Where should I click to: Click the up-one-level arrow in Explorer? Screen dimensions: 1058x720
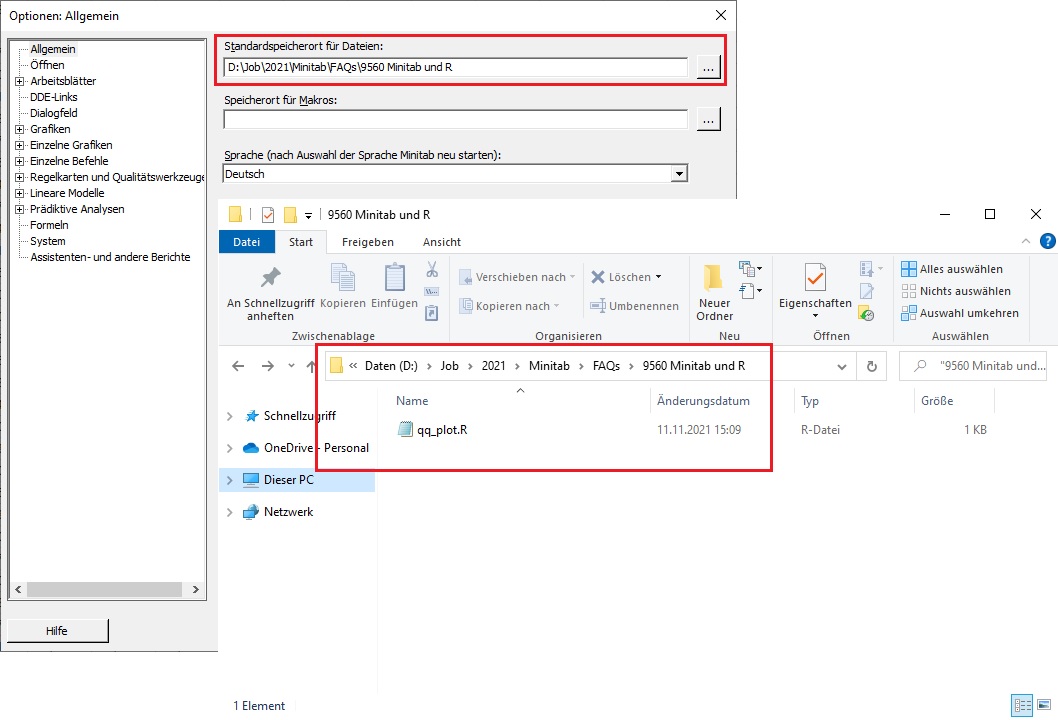311,366
